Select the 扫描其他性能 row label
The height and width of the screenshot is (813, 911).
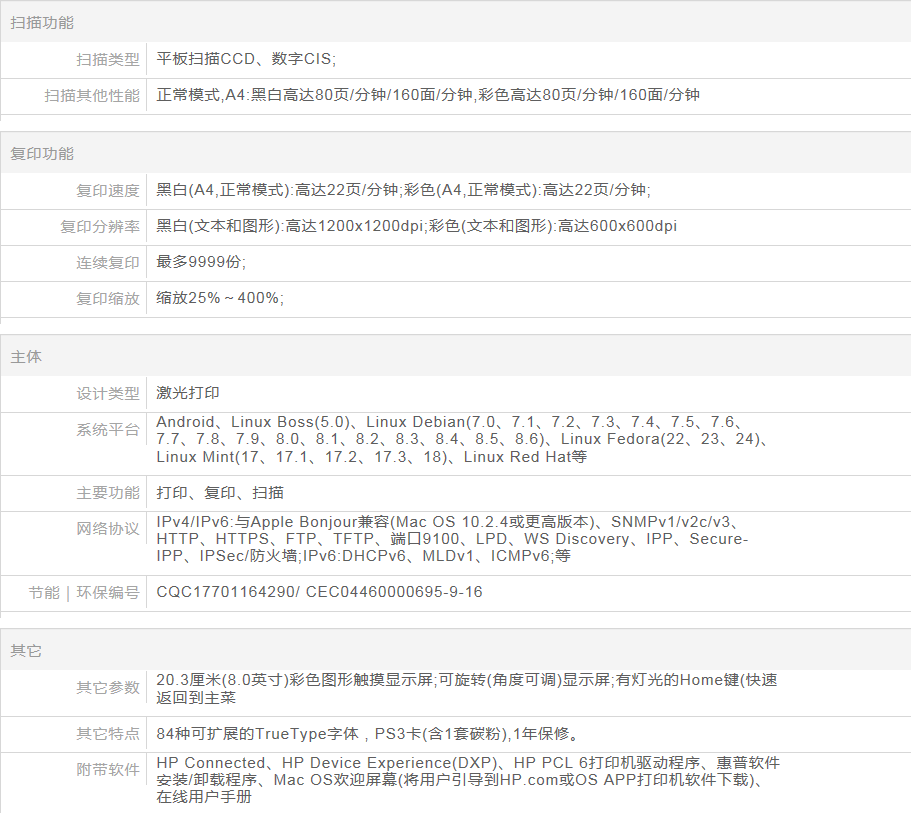(x=92, y=96)
